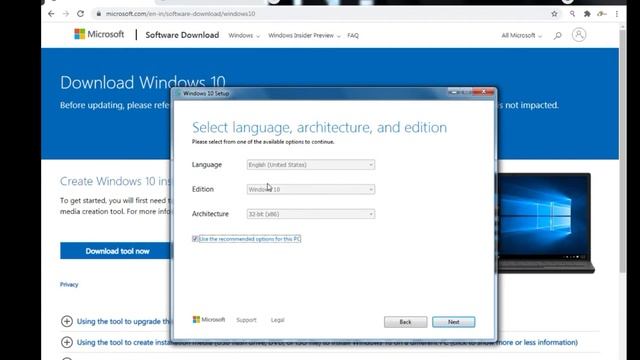The width and height of the screenshot is (640, 360).
Task: Click the browser forward arrow
Action: [x=66, y=14]
